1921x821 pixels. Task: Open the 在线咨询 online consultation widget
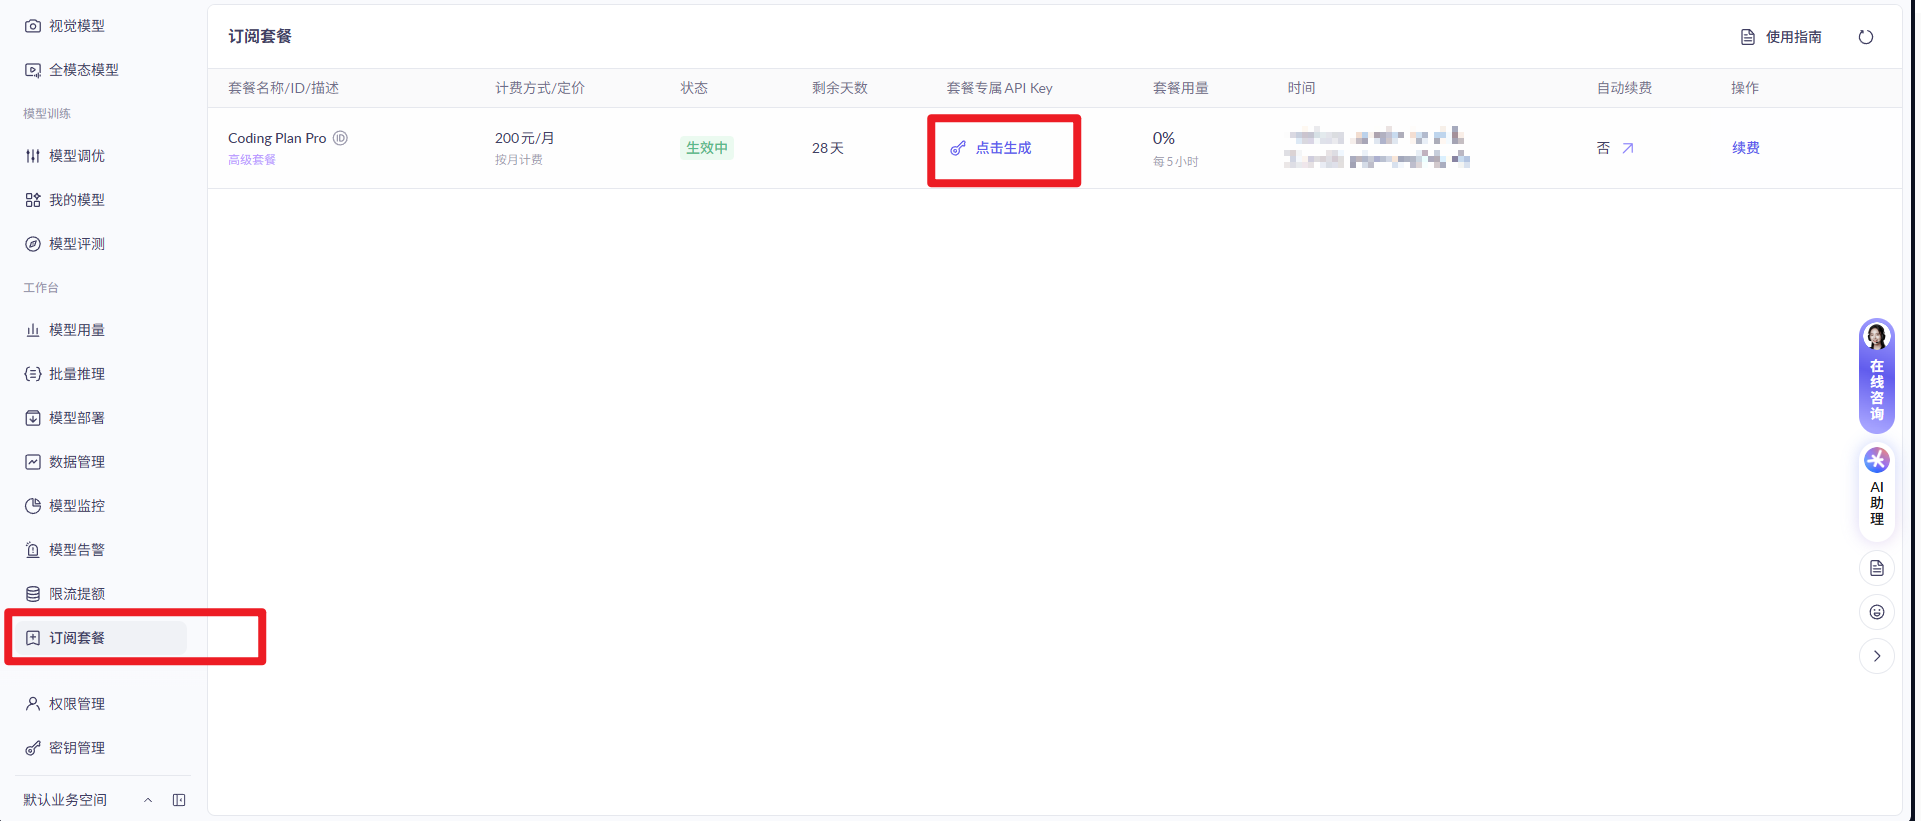coord(1876,376)
